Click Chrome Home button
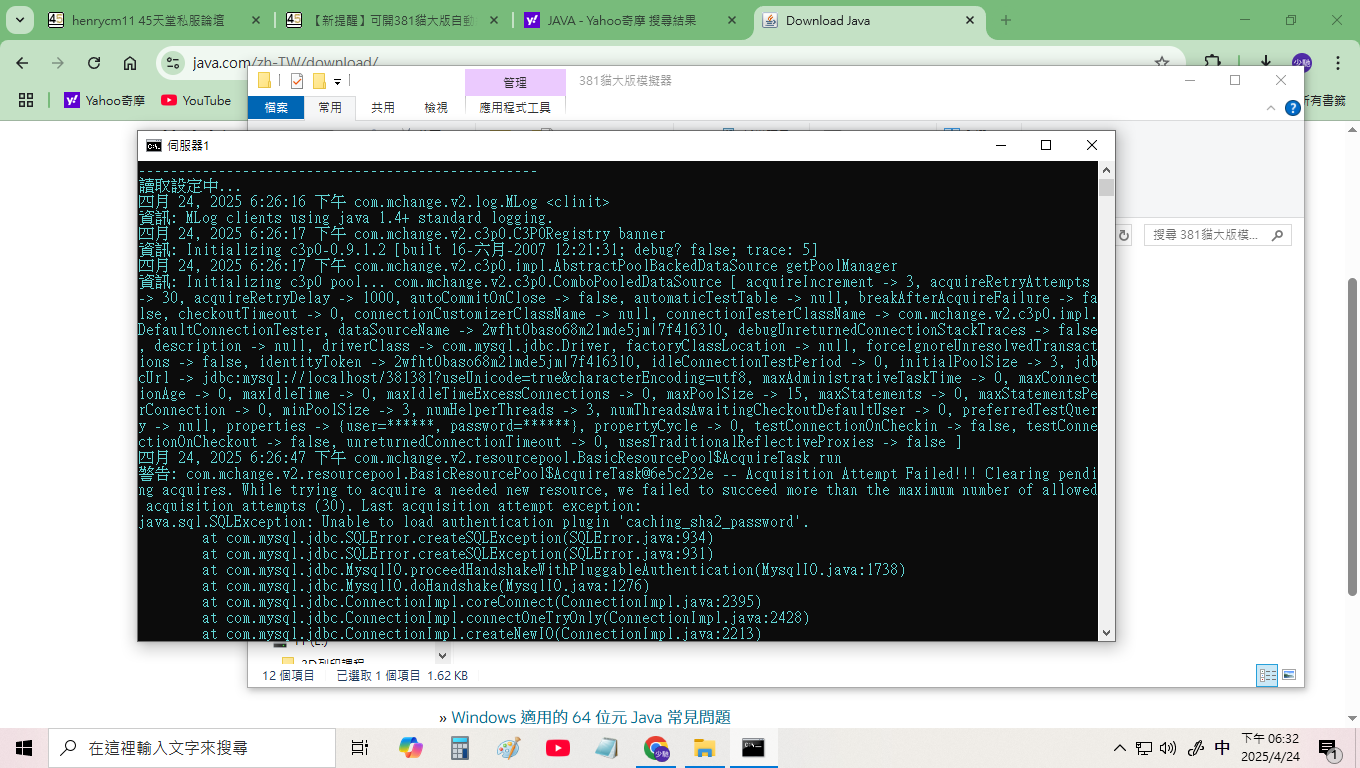The width and height of the screenshot is (1360, 768). [x=130, y=63]
